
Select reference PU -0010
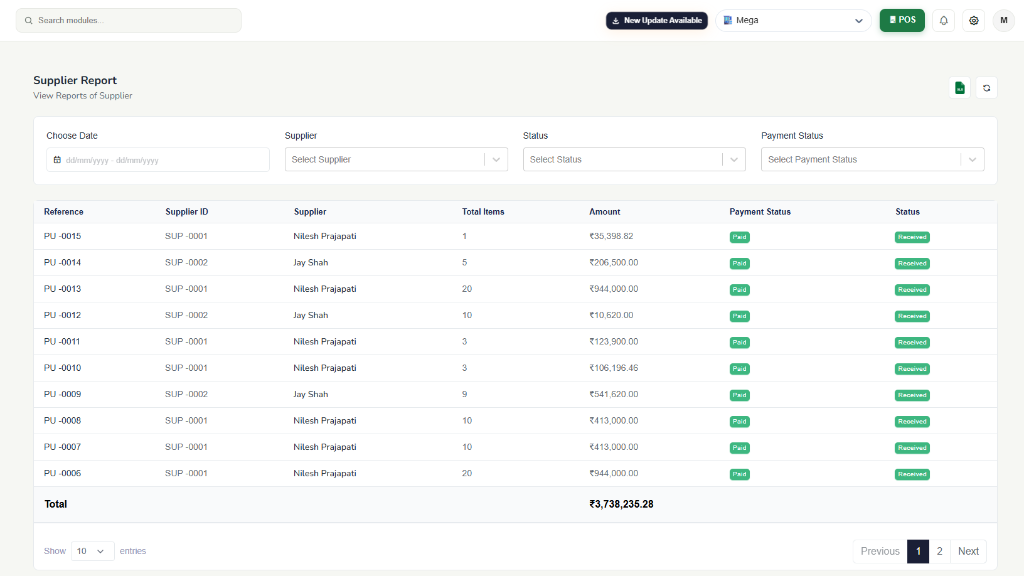click(x=62, y=368)
